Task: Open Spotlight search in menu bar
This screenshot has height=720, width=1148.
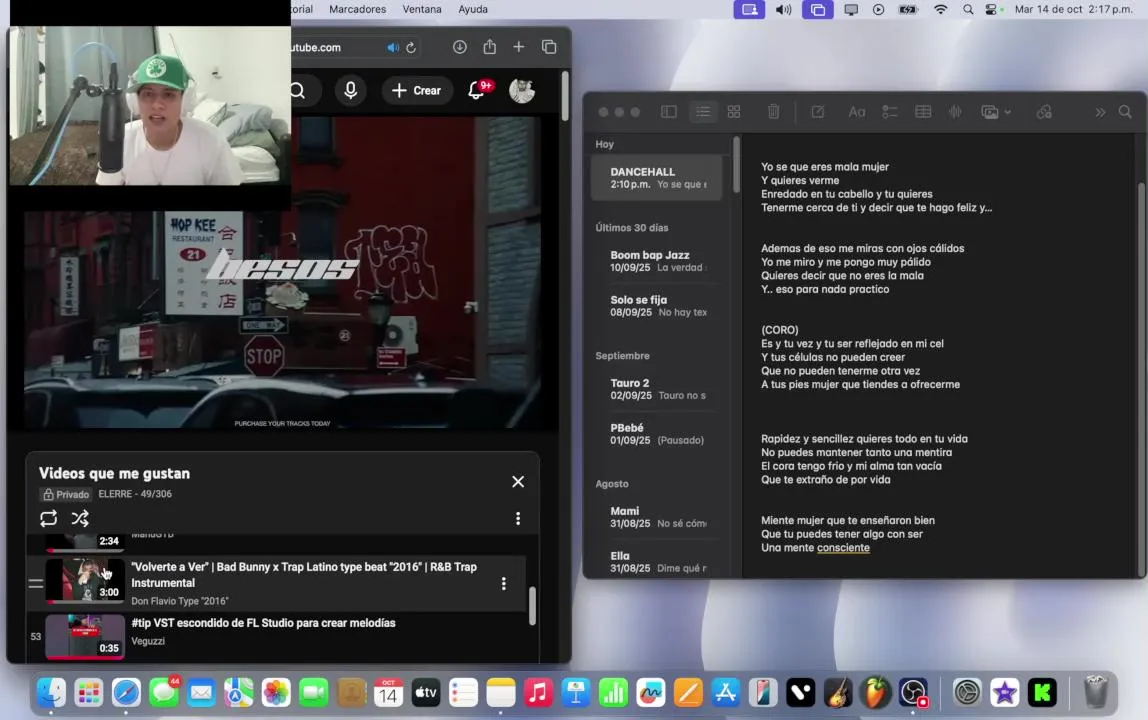Action: point(968,10)
